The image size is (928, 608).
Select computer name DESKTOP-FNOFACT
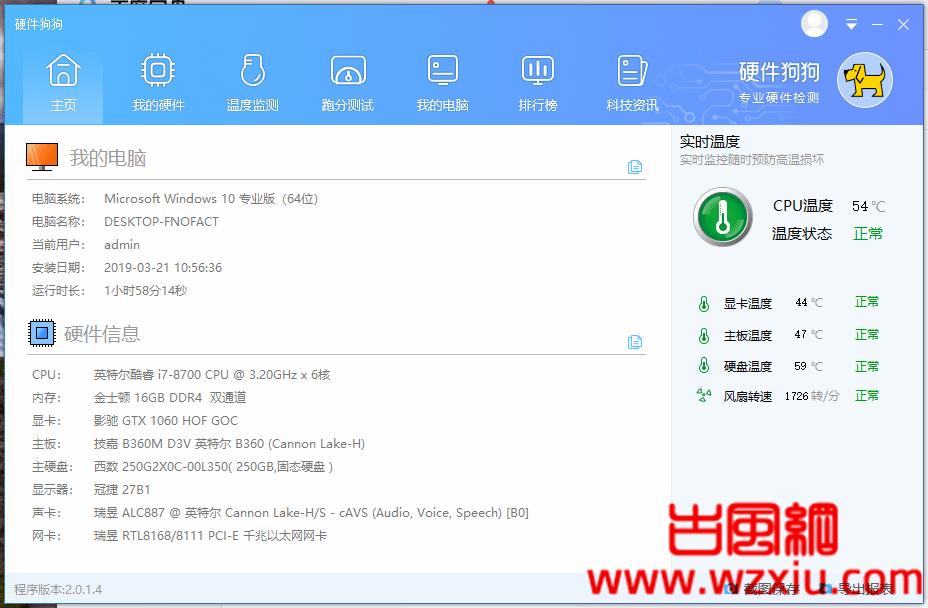coord(162,222)
